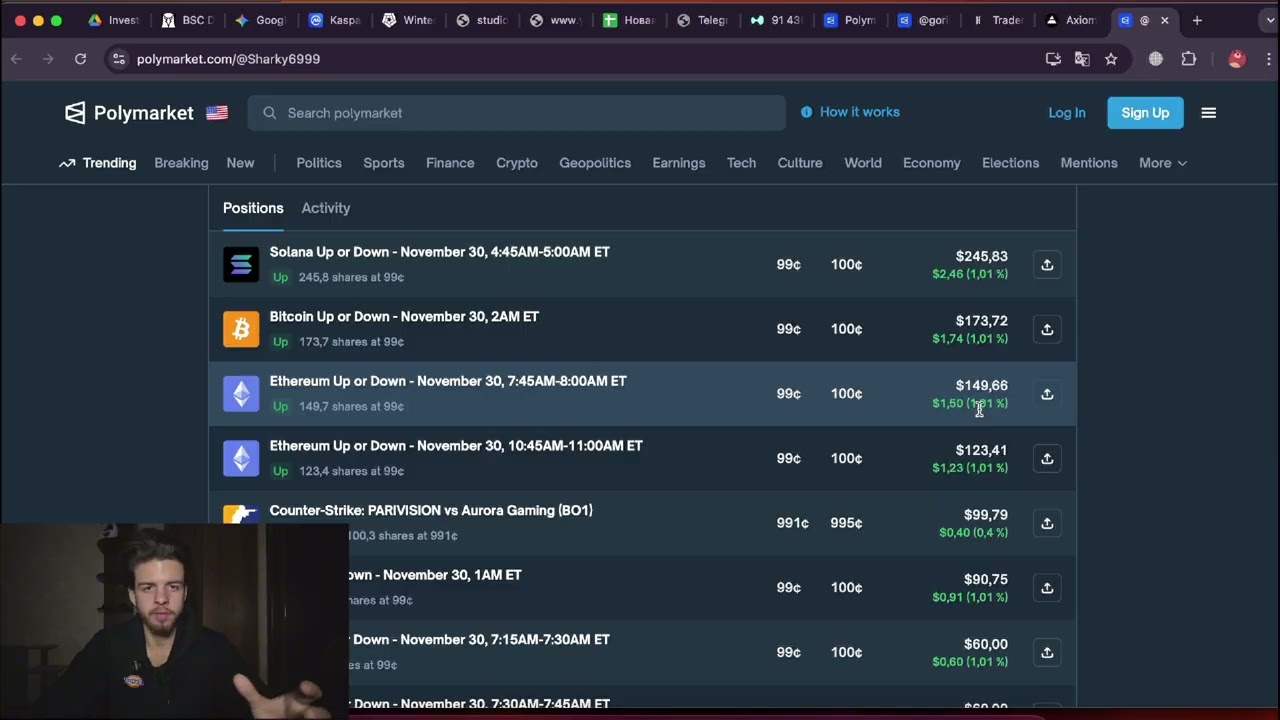Click the $0,40 (0,4 %) profit text

(973, 533)
